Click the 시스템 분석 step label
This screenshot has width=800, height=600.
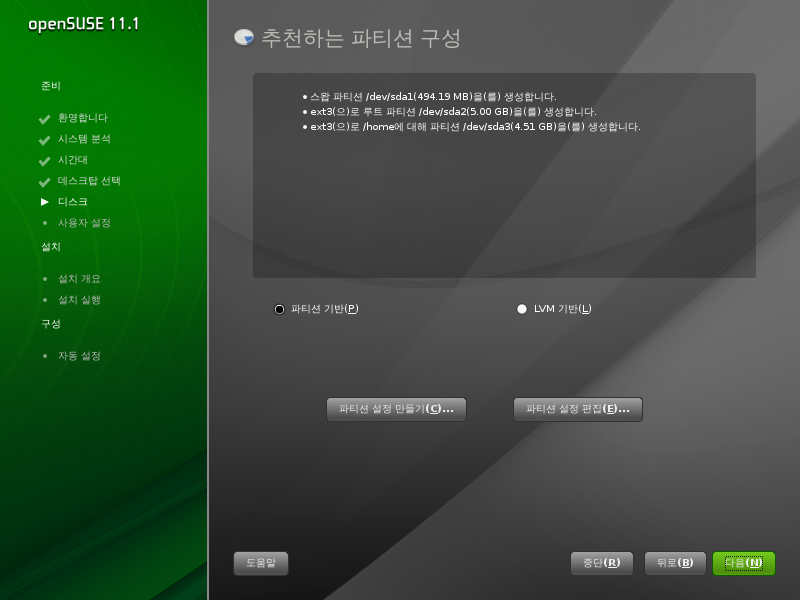tap(84, 139)
